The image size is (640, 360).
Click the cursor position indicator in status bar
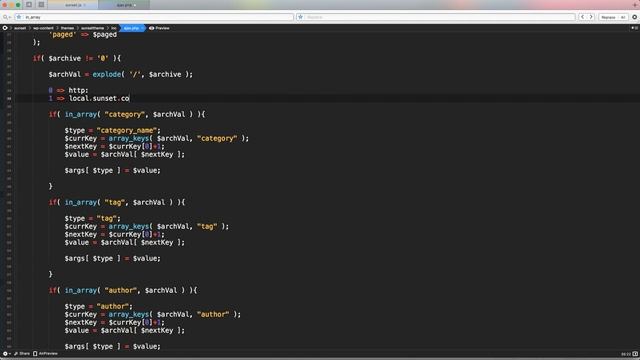click(626, 354)
